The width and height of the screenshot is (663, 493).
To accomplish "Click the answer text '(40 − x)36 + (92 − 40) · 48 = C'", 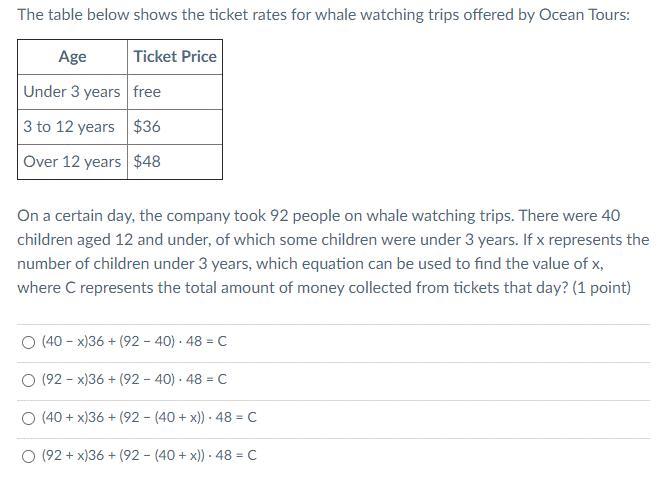I will [134, 342].
